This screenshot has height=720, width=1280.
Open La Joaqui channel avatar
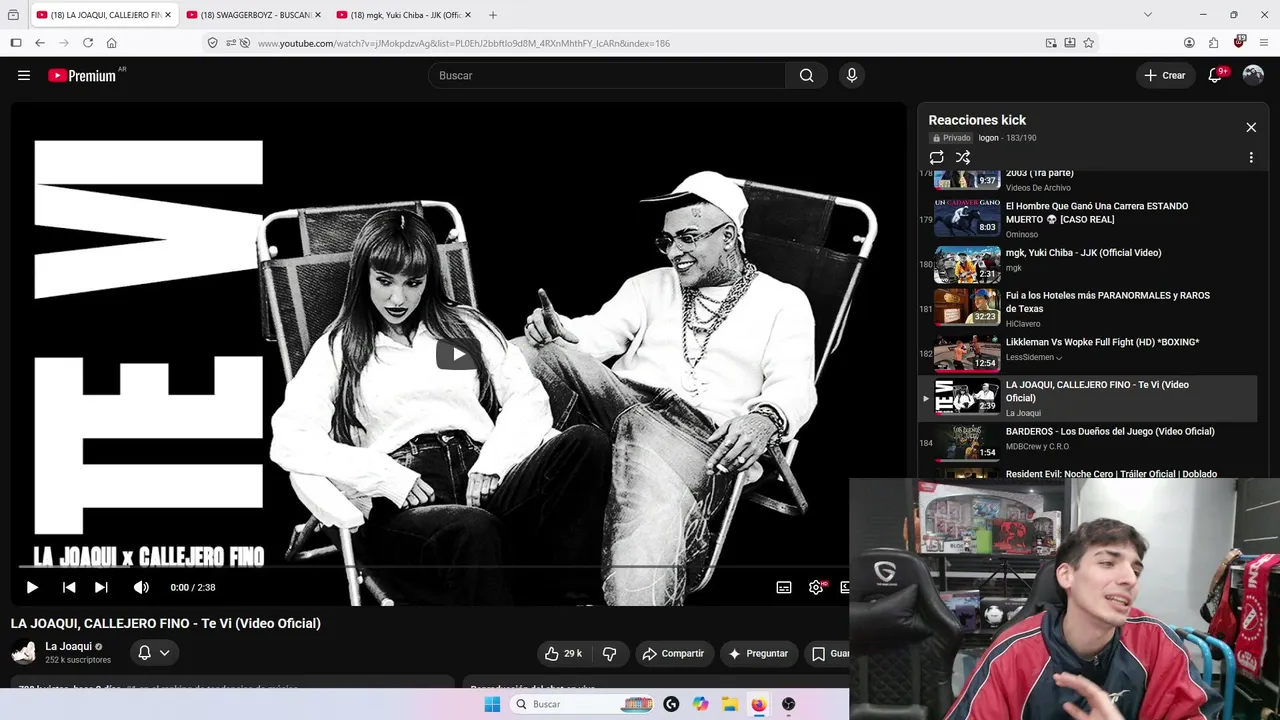pos(24,652)
